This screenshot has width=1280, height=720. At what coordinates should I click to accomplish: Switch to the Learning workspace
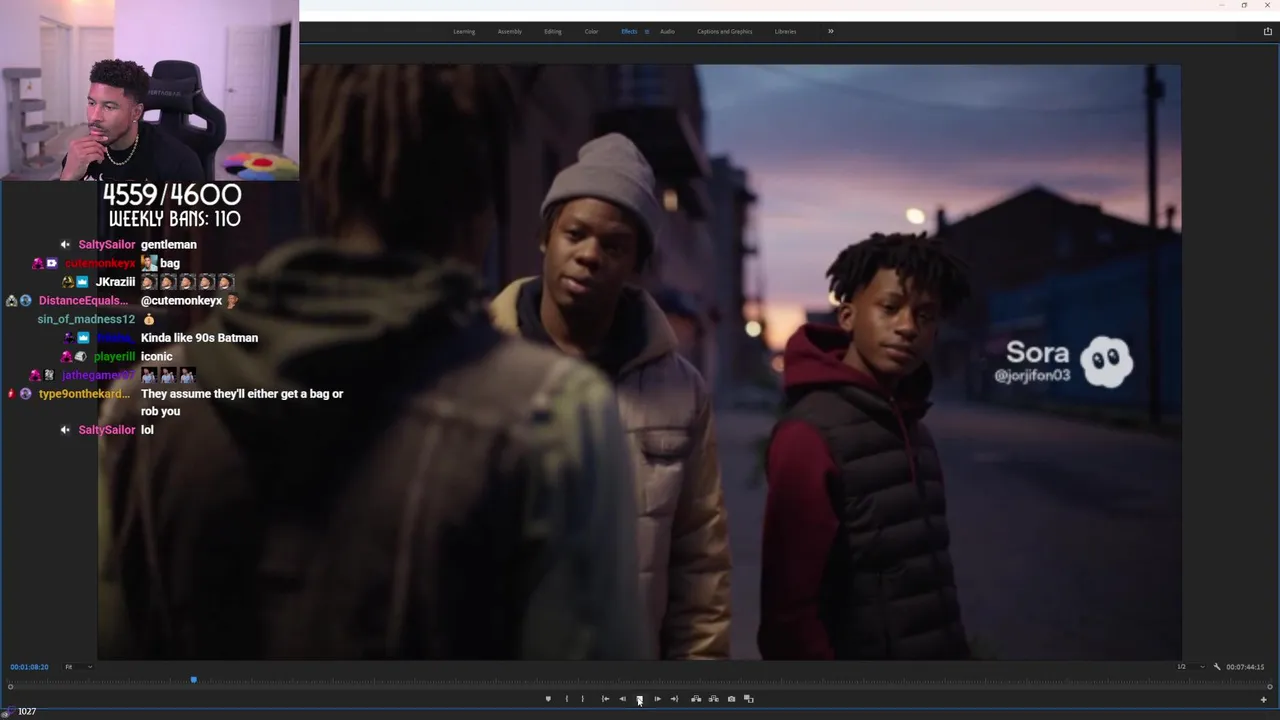pyautogui.click(x=464, y=31)
